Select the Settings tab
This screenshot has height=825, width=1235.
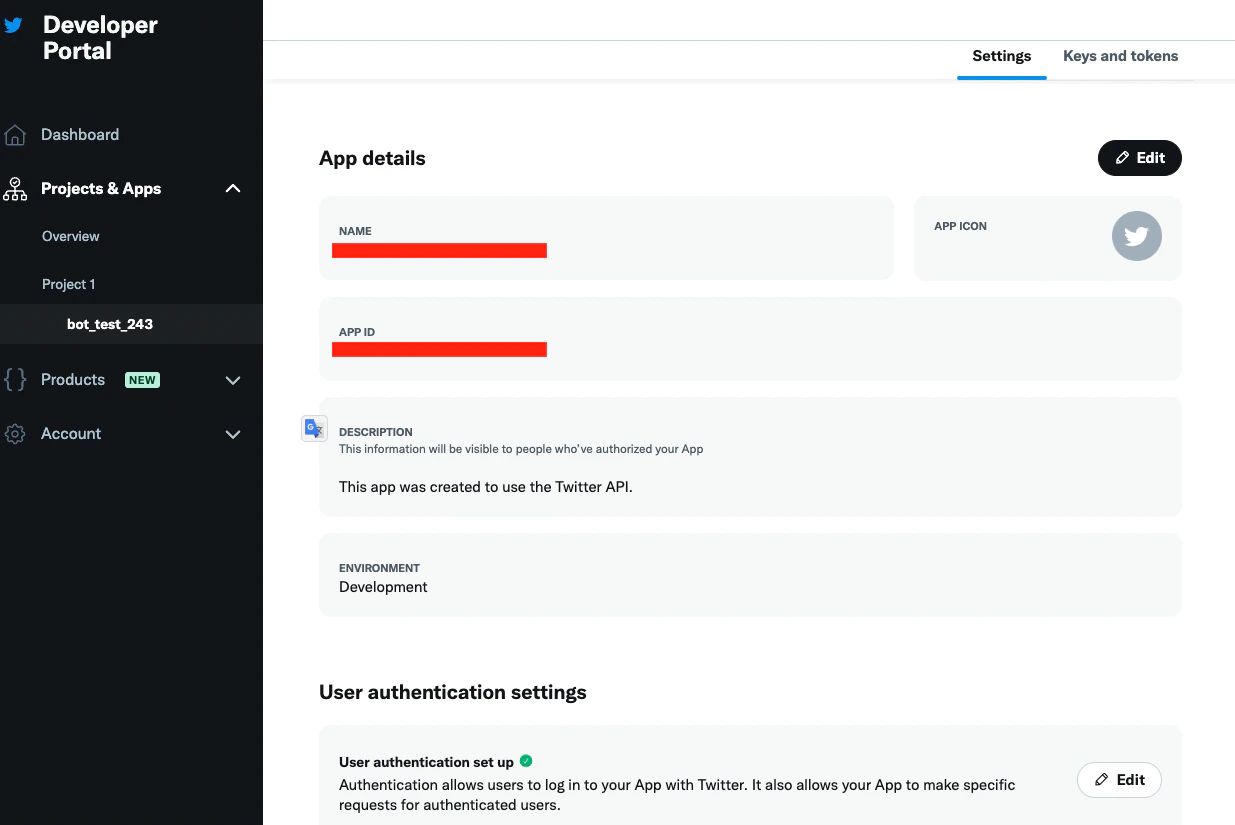pos(1001,56)
